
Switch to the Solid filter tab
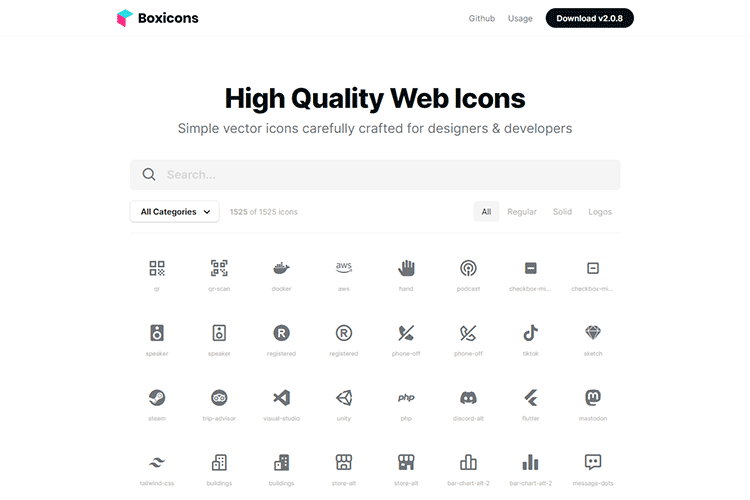point(562,212)
